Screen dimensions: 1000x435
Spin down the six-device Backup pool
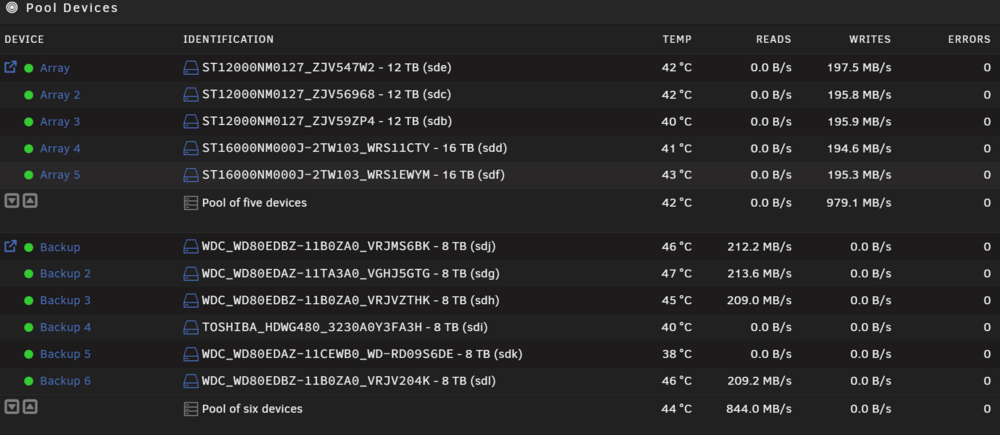coord(11,406)
